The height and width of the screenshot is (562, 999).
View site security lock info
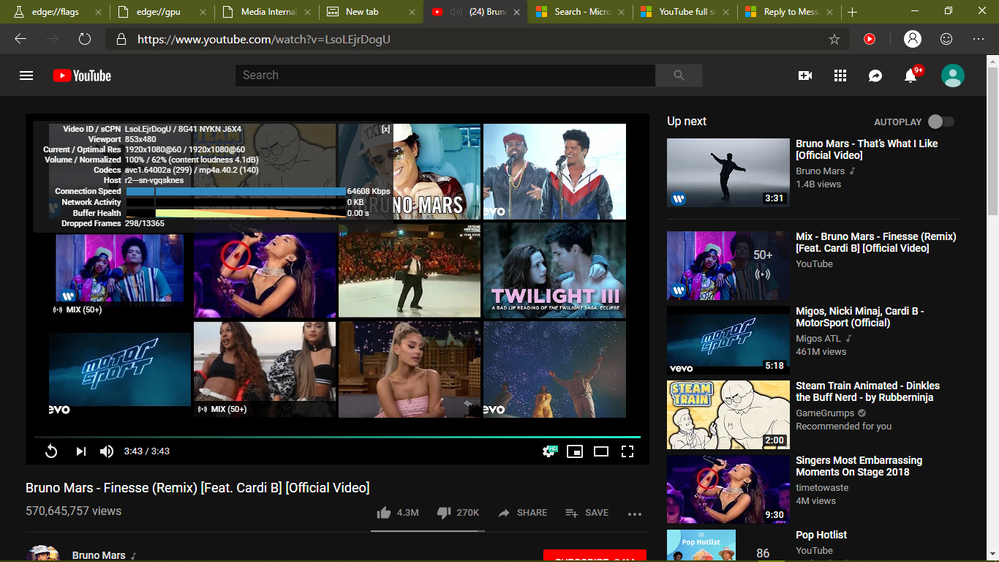coord(121,40)
